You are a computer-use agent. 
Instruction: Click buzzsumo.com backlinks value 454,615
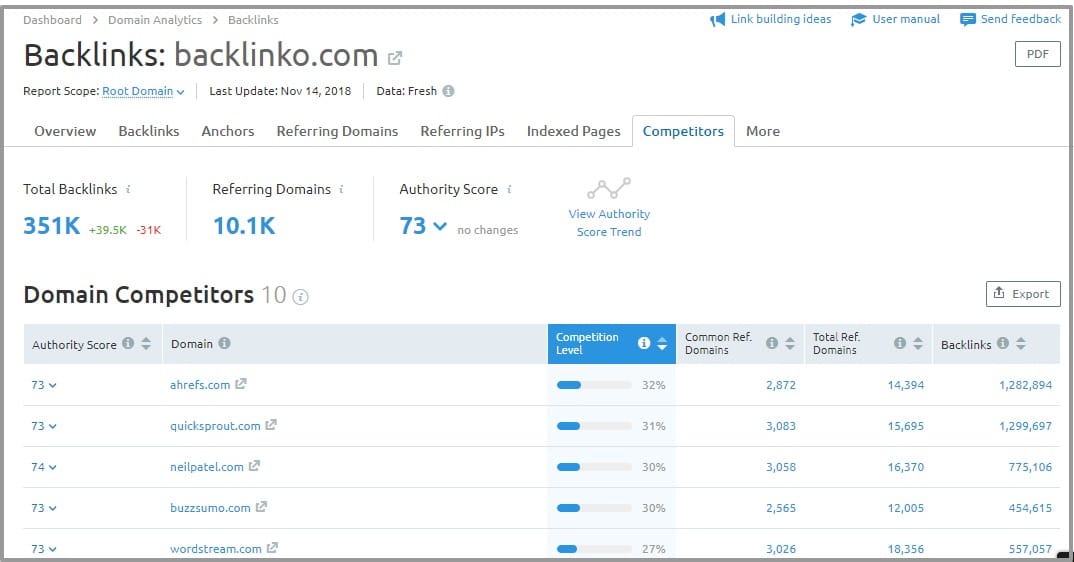(x=1030, y=509)
